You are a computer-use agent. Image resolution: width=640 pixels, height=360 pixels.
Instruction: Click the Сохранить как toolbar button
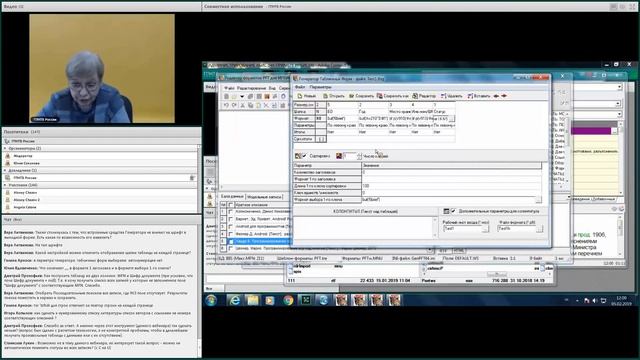coord(392,96)
